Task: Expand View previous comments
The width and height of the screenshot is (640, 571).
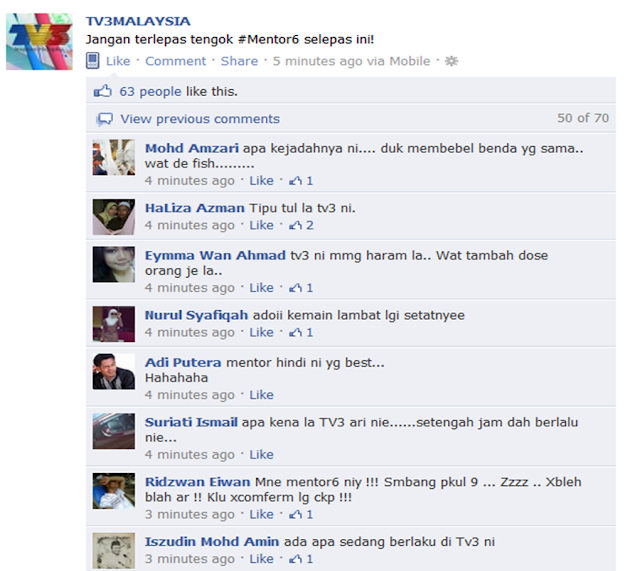Action: click(200, 119)
